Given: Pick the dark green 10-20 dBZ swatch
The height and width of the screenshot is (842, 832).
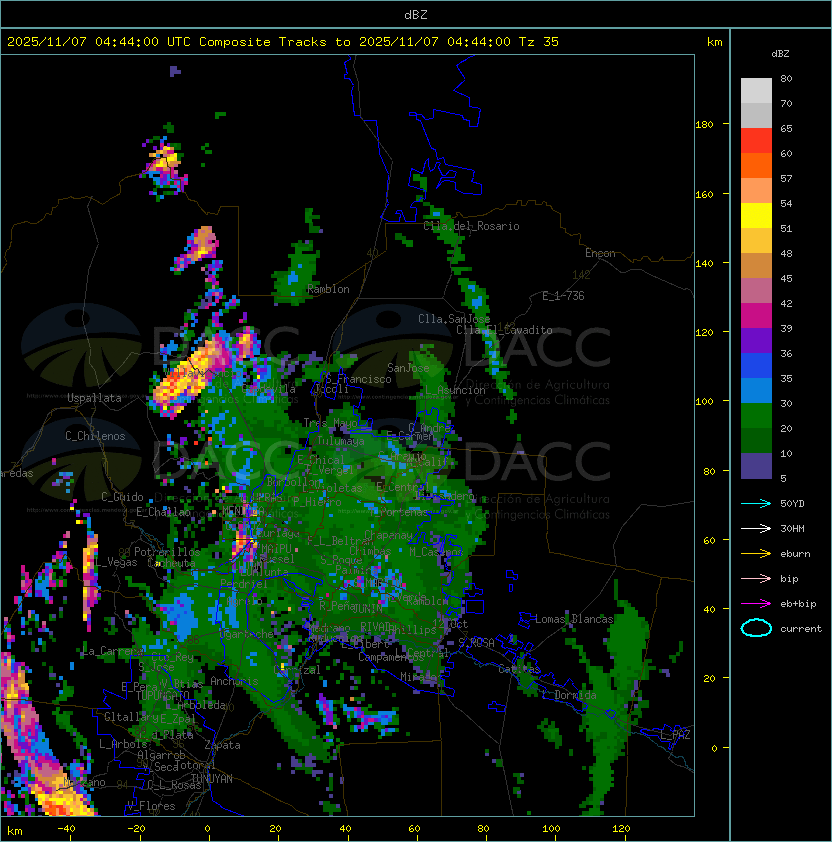Looking at the screenshot, I should (756, 440).
